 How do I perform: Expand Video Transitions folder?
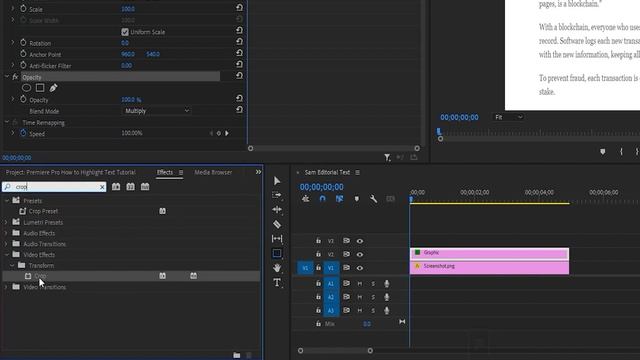click(x=6, y=287)
